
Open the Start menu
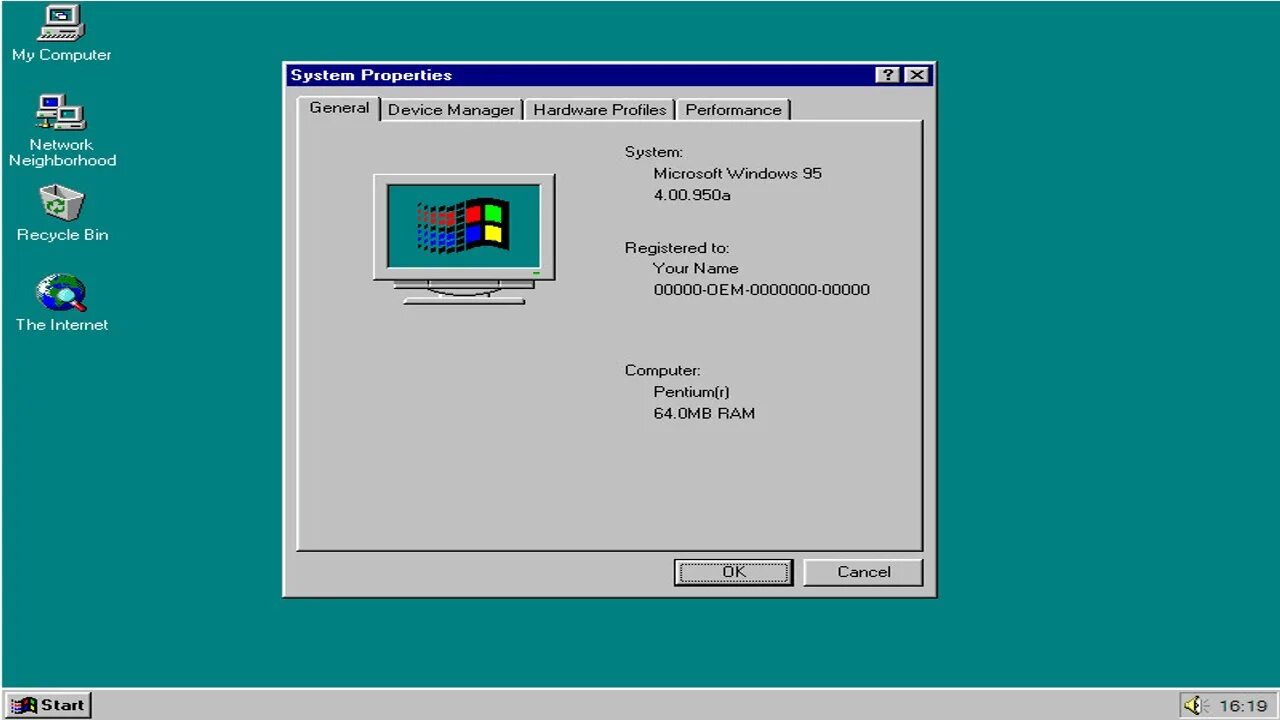[x=48, y=705]
